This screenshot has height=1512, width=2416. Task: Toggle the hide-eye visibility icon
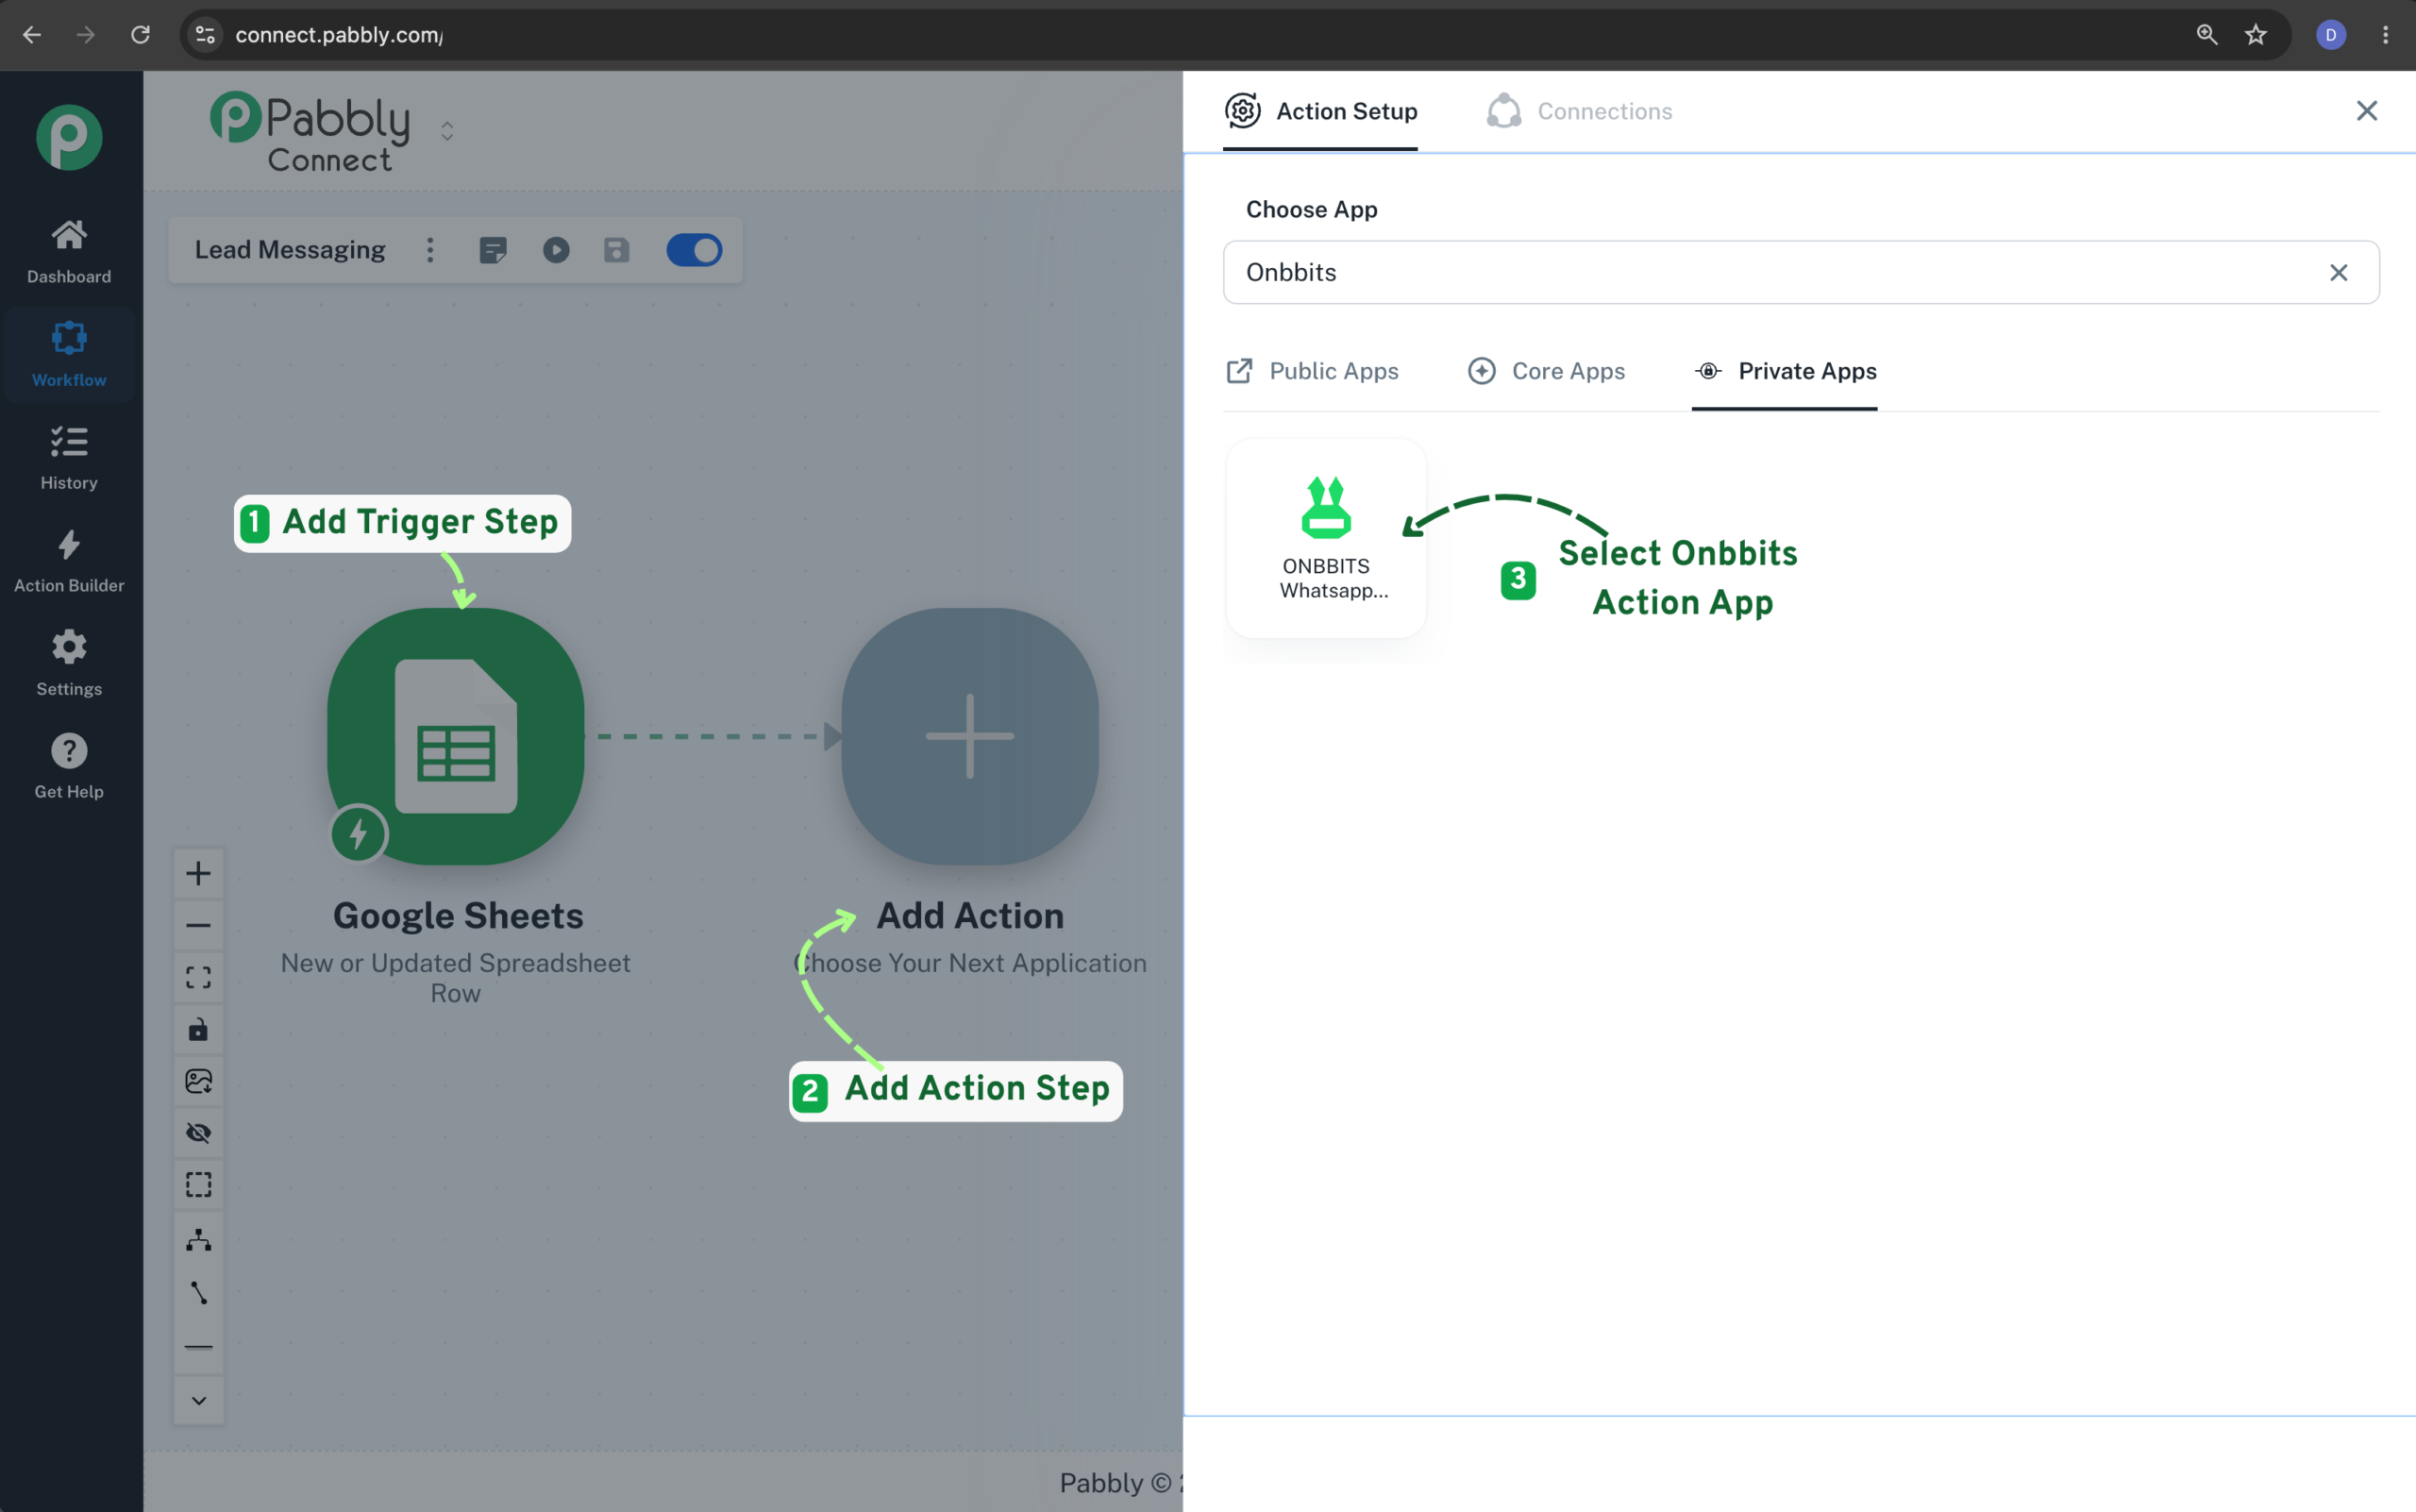tap(199, 1133)
